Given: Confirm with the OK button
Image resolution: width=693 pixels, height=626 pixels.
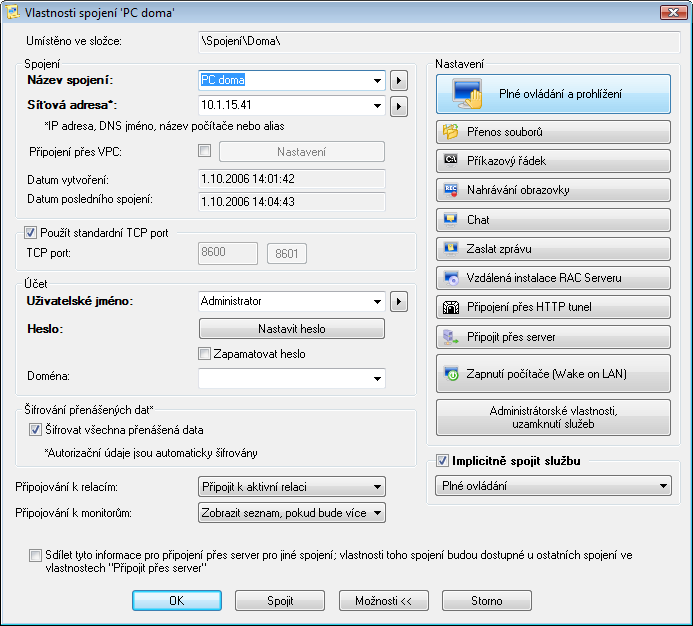Looking at the screenshot, I should pyautogui.click(x=177, y=600).
